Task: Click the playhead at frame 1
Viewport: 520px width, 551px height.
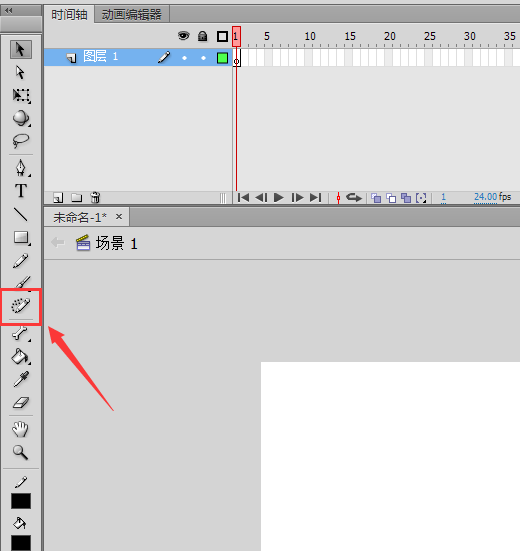Action: tap(236, 36)
